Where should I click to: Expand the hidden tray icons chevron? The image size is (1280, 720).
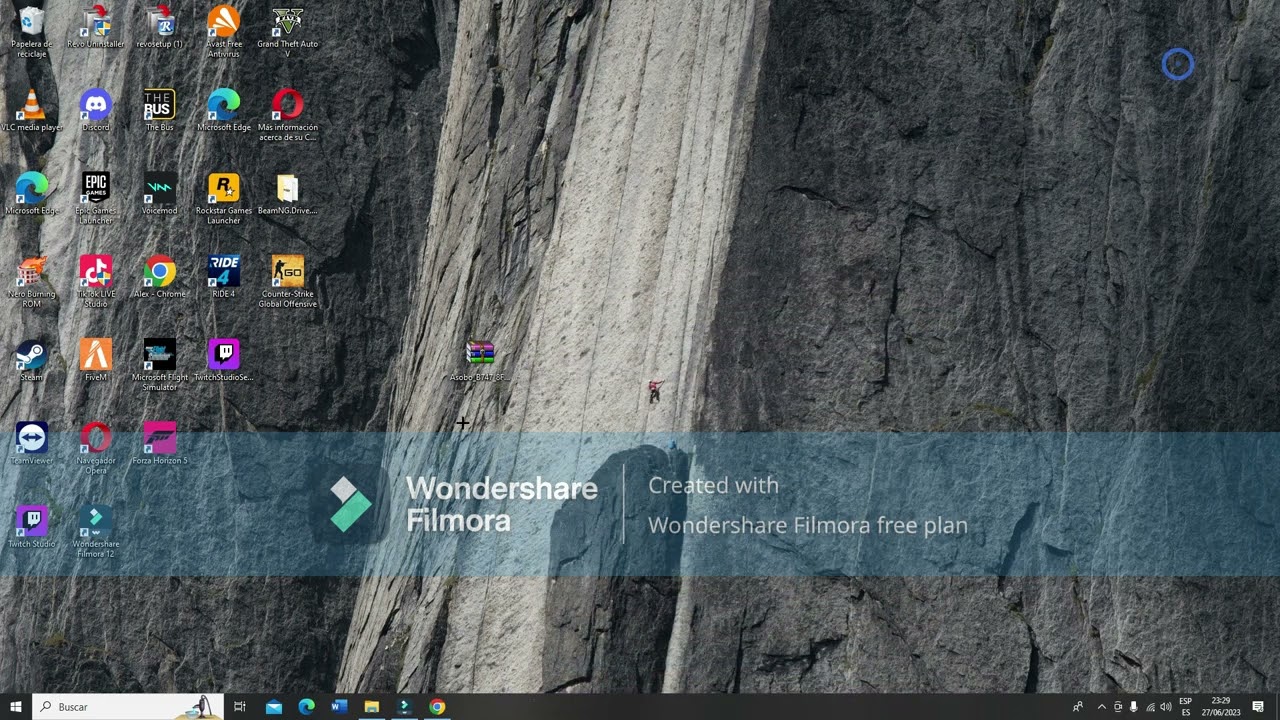[1102, 707]
